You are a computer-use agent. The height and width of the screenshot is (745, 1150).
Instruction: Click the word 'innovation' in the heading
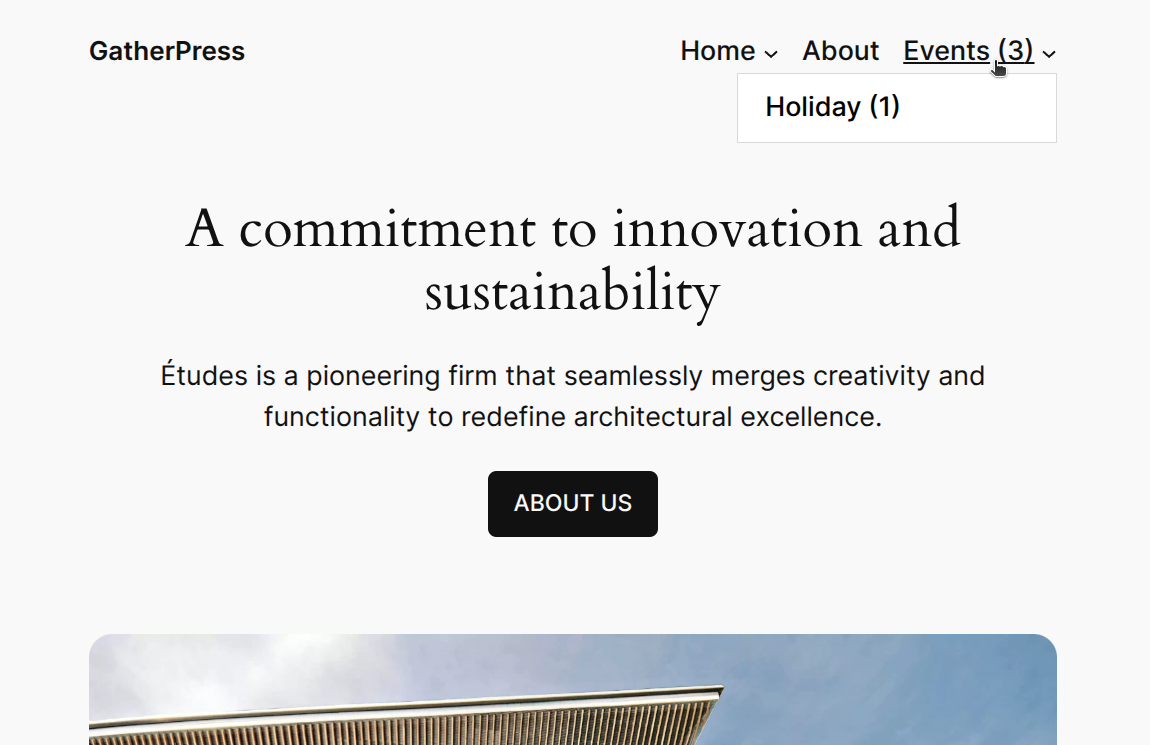(737, 228)
